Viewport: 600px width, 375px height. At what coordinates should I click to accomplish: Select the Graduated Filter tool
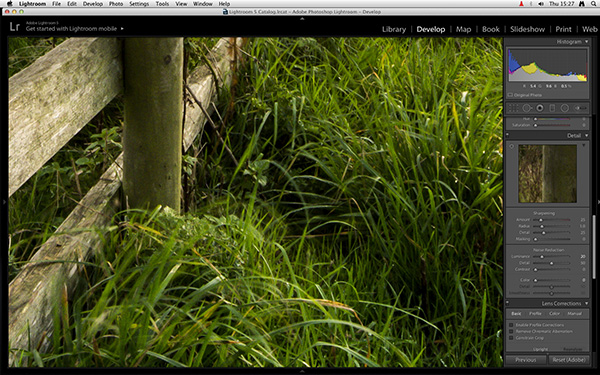(x=552, y=108)
